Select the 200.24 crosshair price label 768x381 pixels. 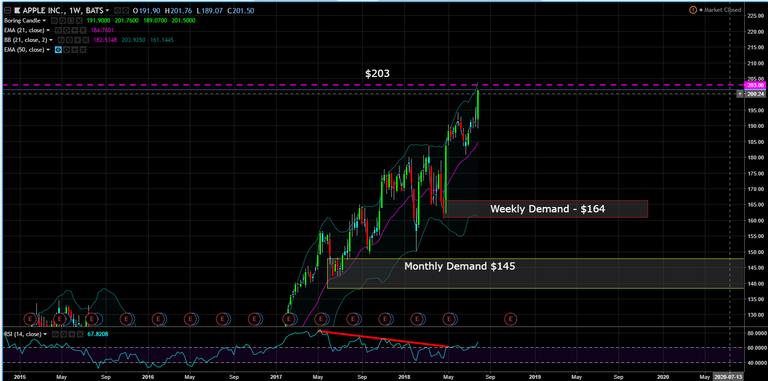755,94
